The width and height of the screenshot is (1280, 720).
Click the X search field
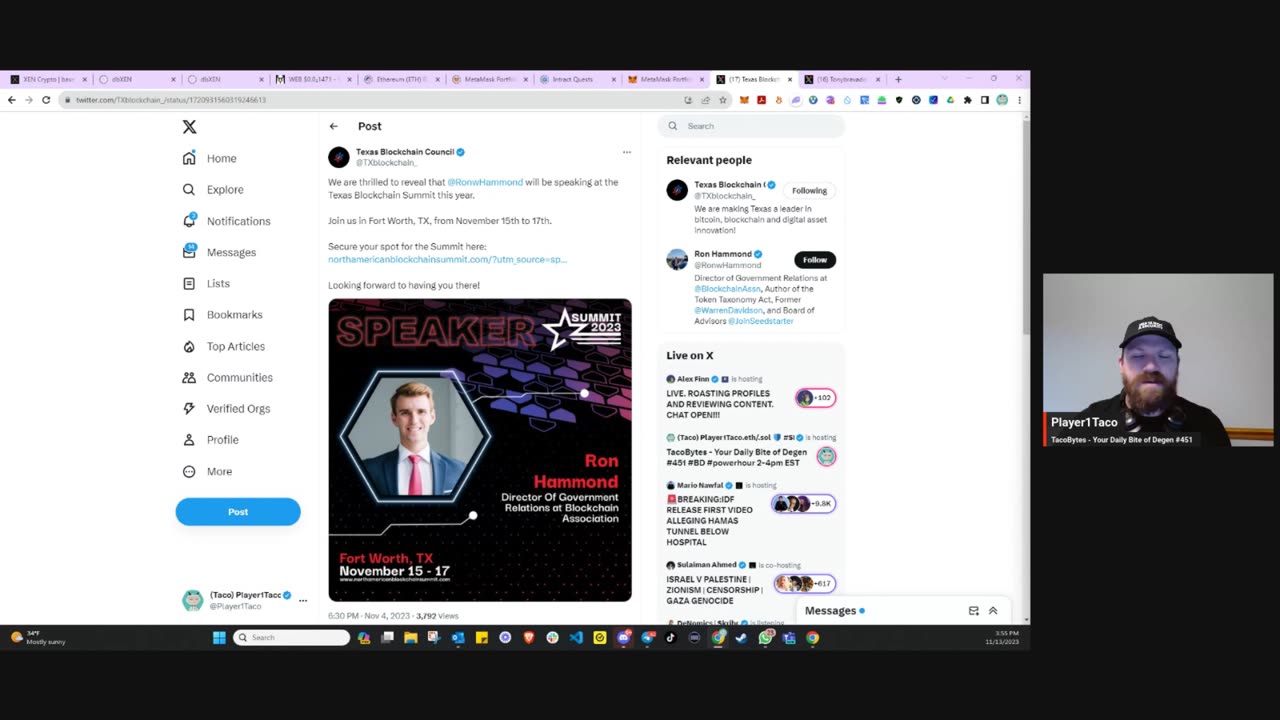tap(752, 126)
